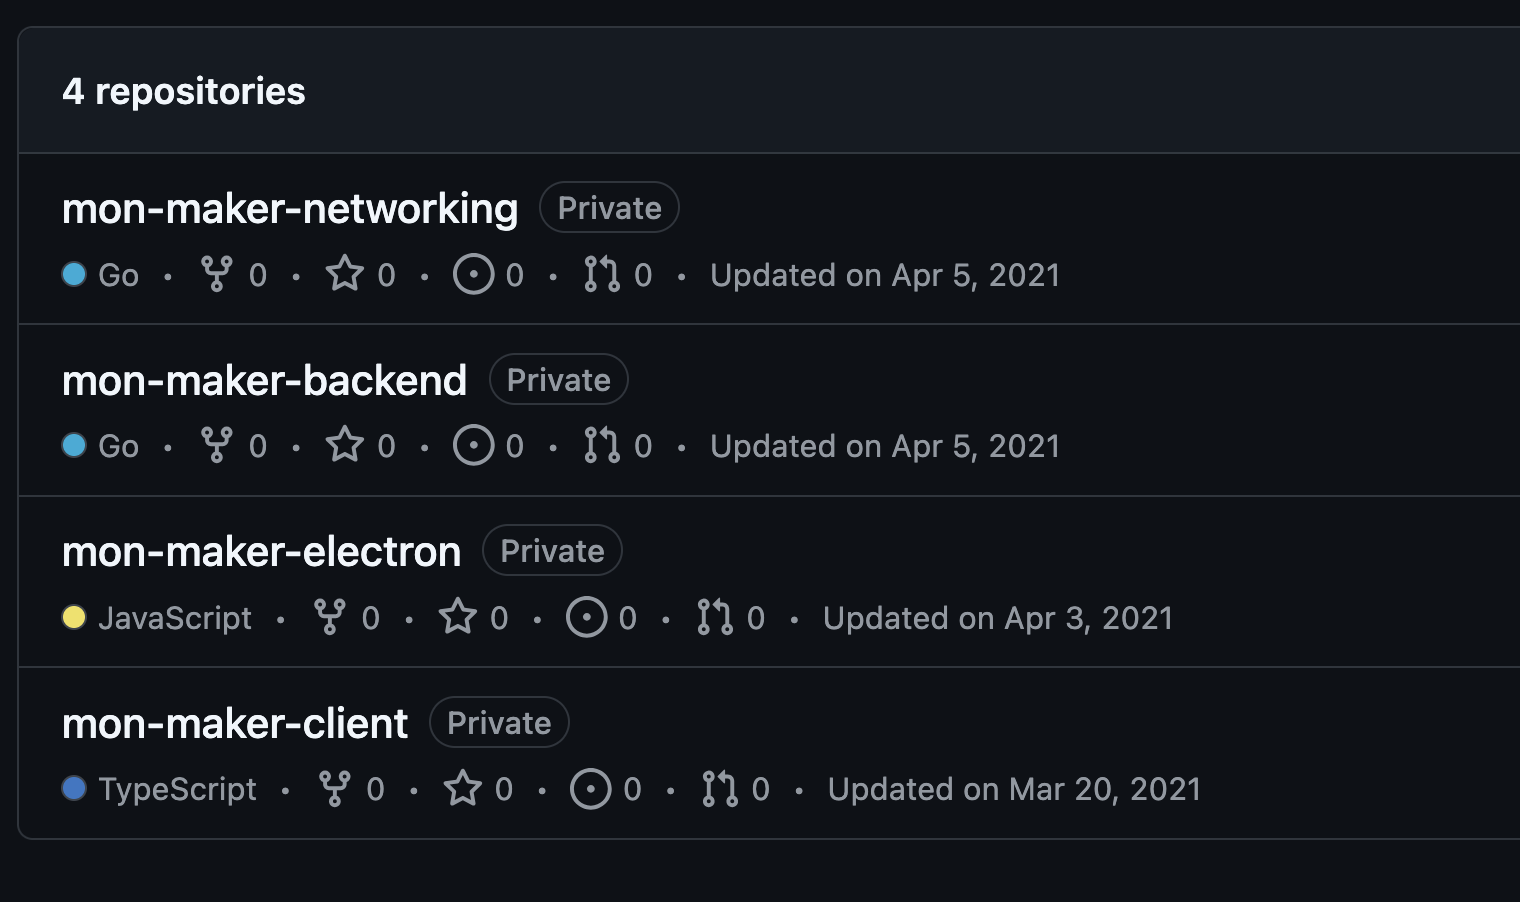
Task: Open the mon-maker-backend repository
Action: [x=264, y=380]
